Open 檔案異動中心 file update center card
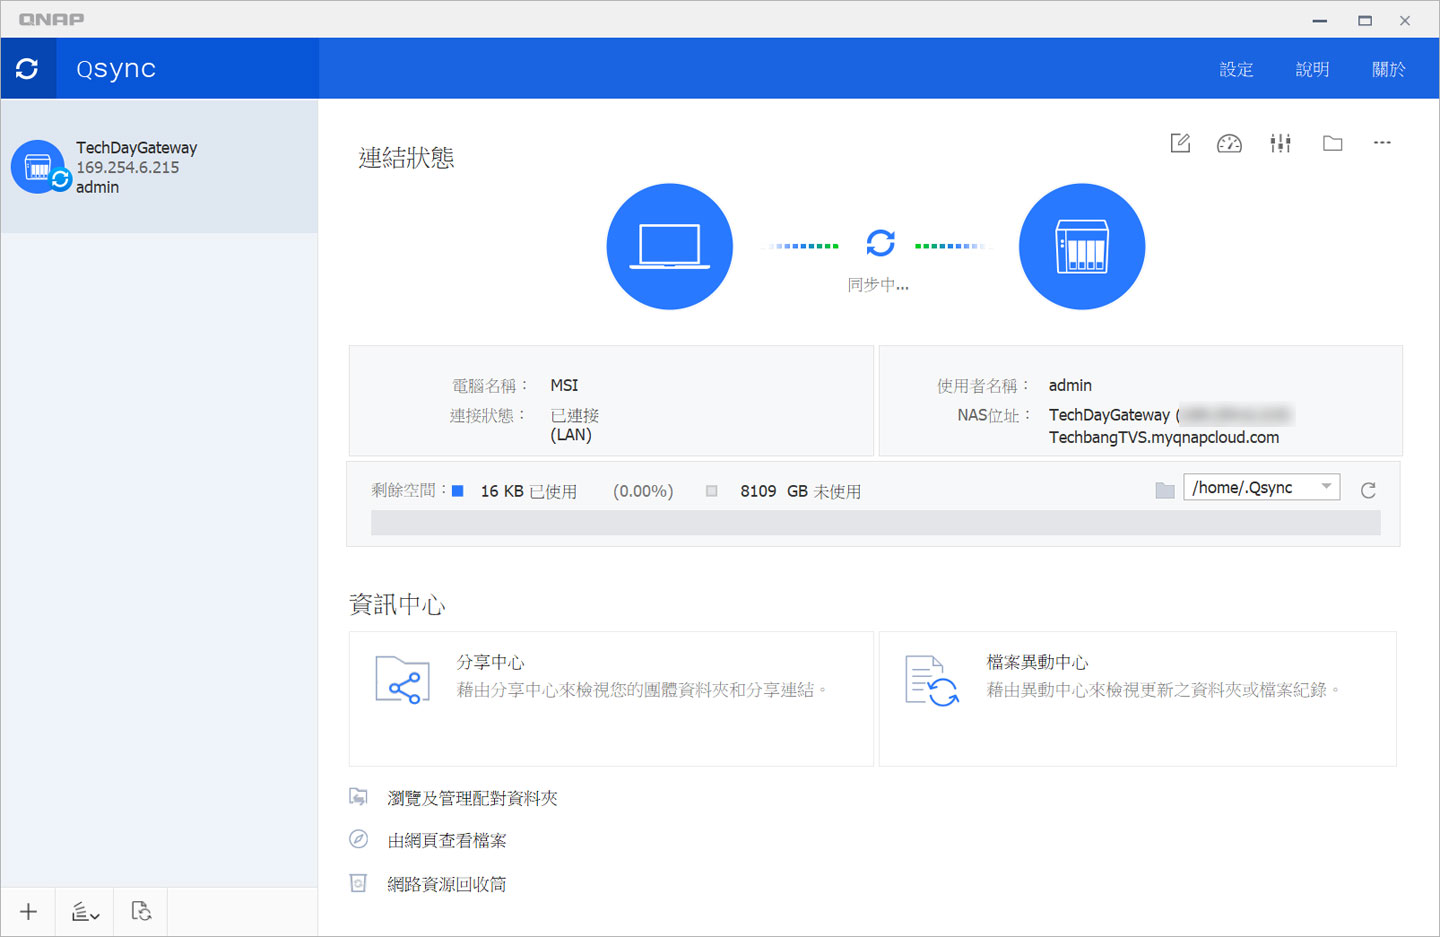Screen dimensions: 1440x937 (x=1137, y=698)
